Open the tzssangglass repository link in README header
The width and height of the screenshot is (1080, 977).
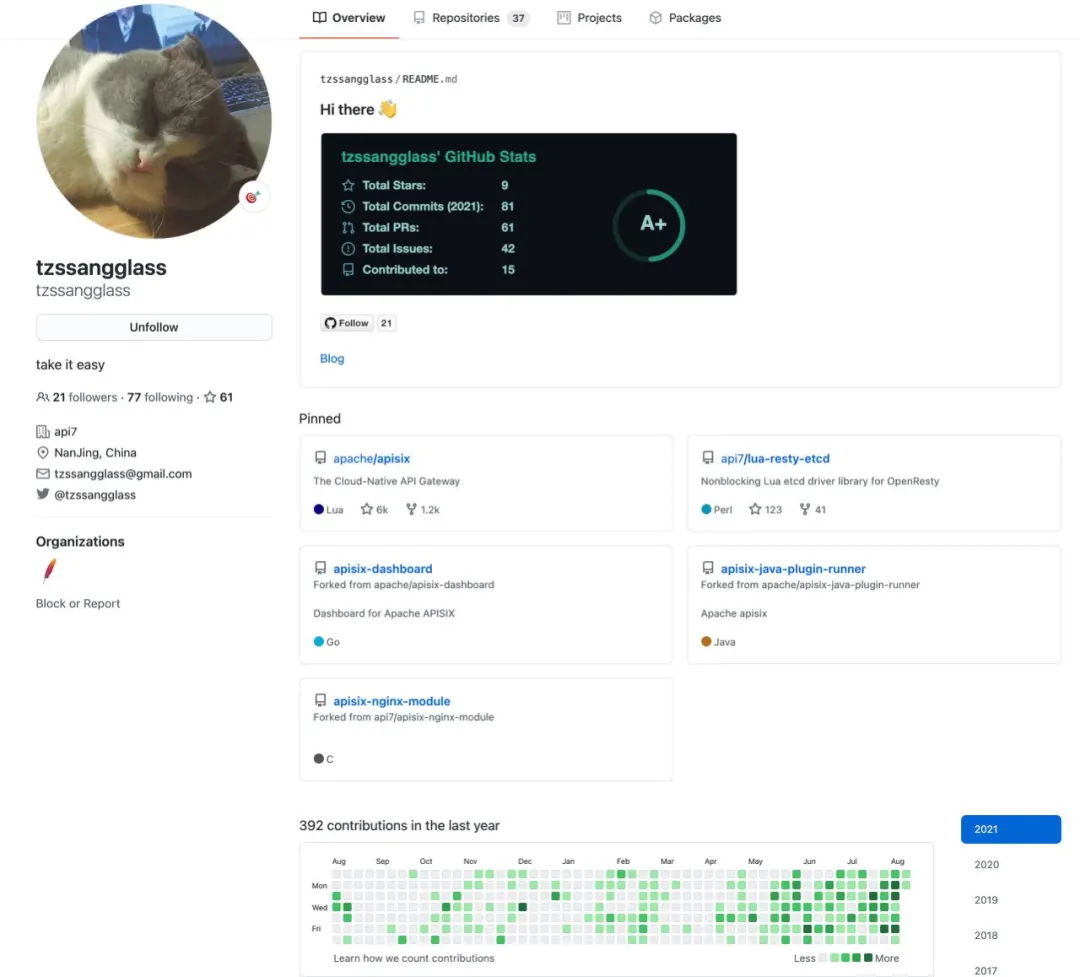click(x=356, y=79)
